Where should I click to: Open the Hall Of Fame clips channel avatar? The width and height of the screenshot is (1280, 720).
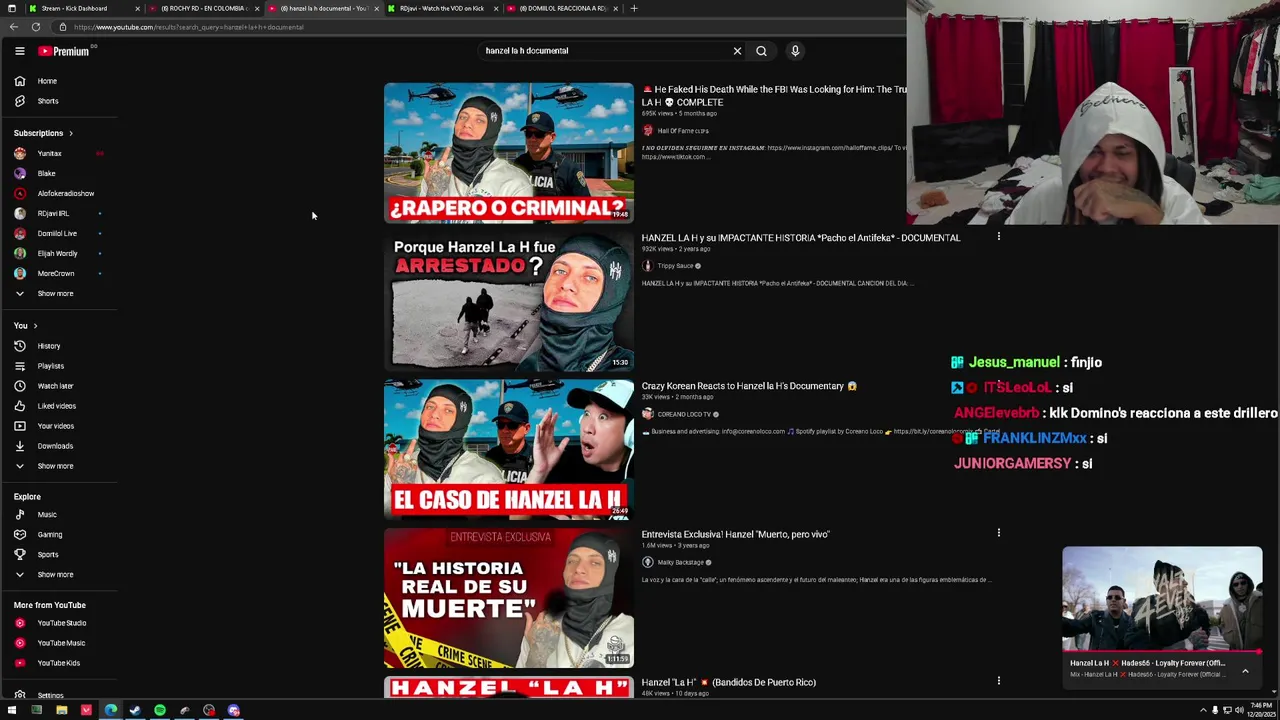(x=647, y=131)
